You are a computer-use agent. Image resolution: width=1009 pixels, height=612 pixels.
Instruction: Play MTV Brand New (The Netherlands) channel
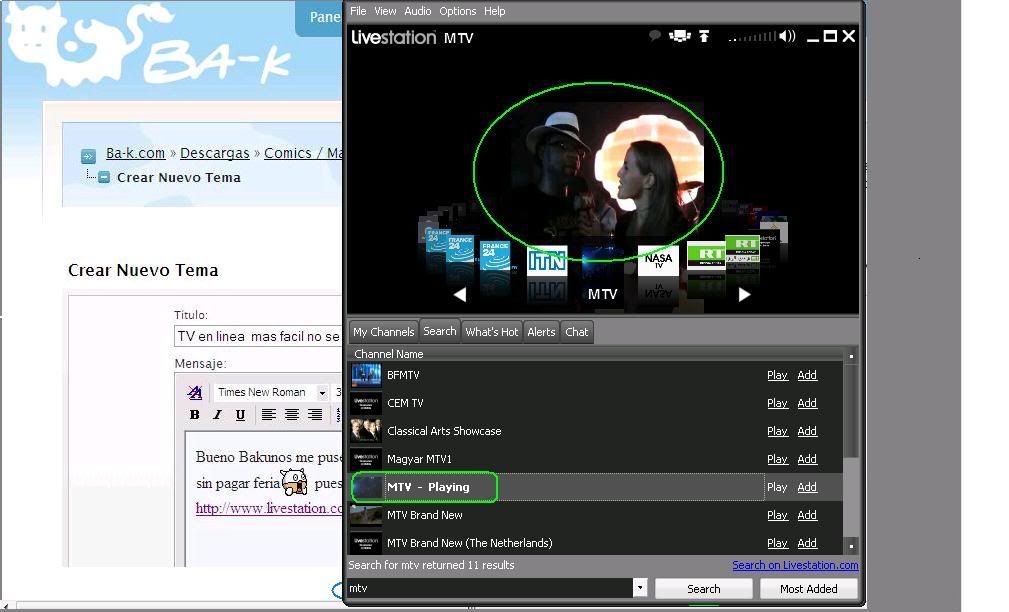tap(777, 543)
